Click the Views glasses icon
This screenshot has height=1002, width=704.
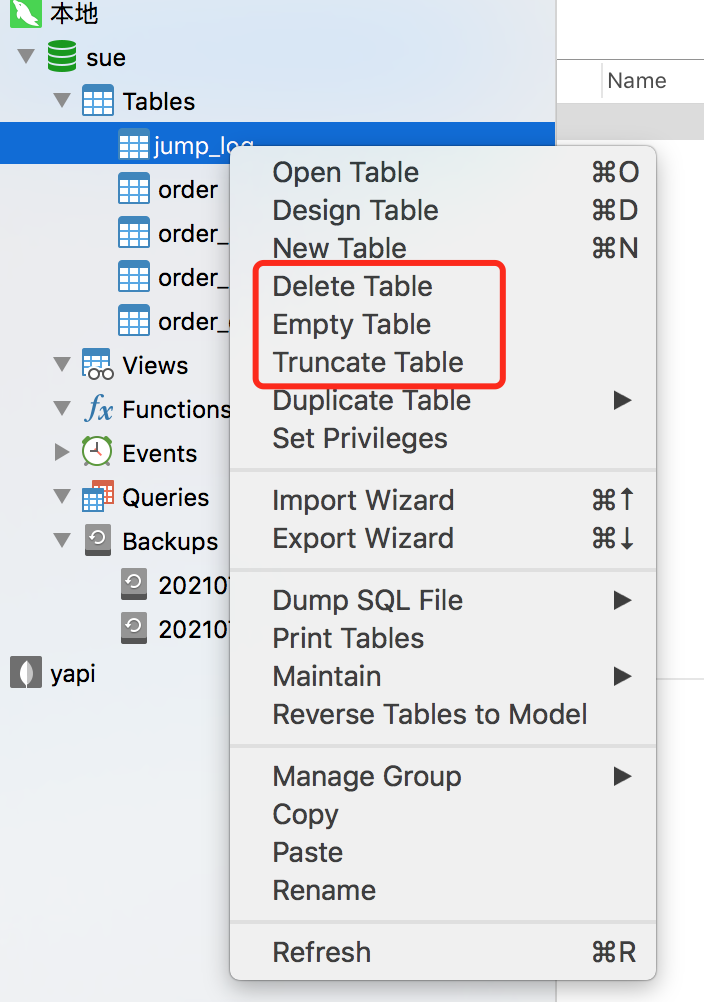click(x=97, y=365)
